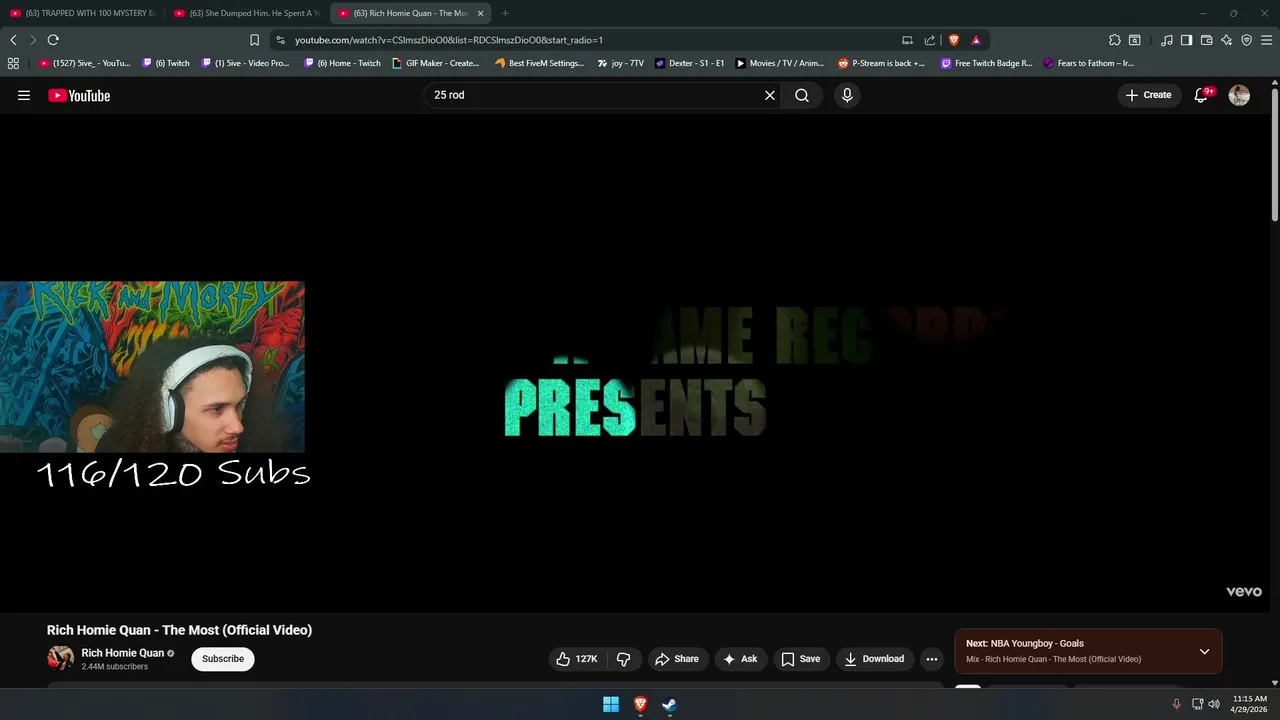Viewport: 1280px width, 720px height.
Task: Open Brave Shields lion icon
Action: [954, 40]
